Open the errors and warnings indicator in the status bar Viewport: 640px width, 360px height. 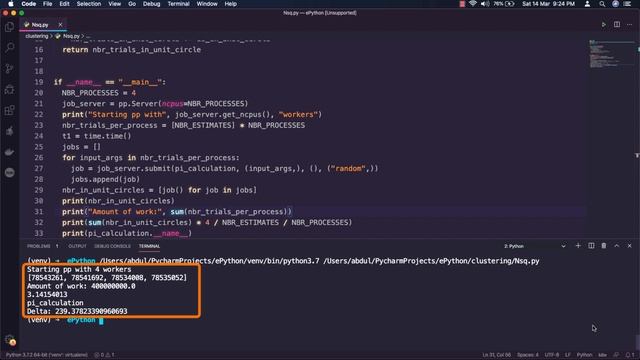tap(104, 355)
